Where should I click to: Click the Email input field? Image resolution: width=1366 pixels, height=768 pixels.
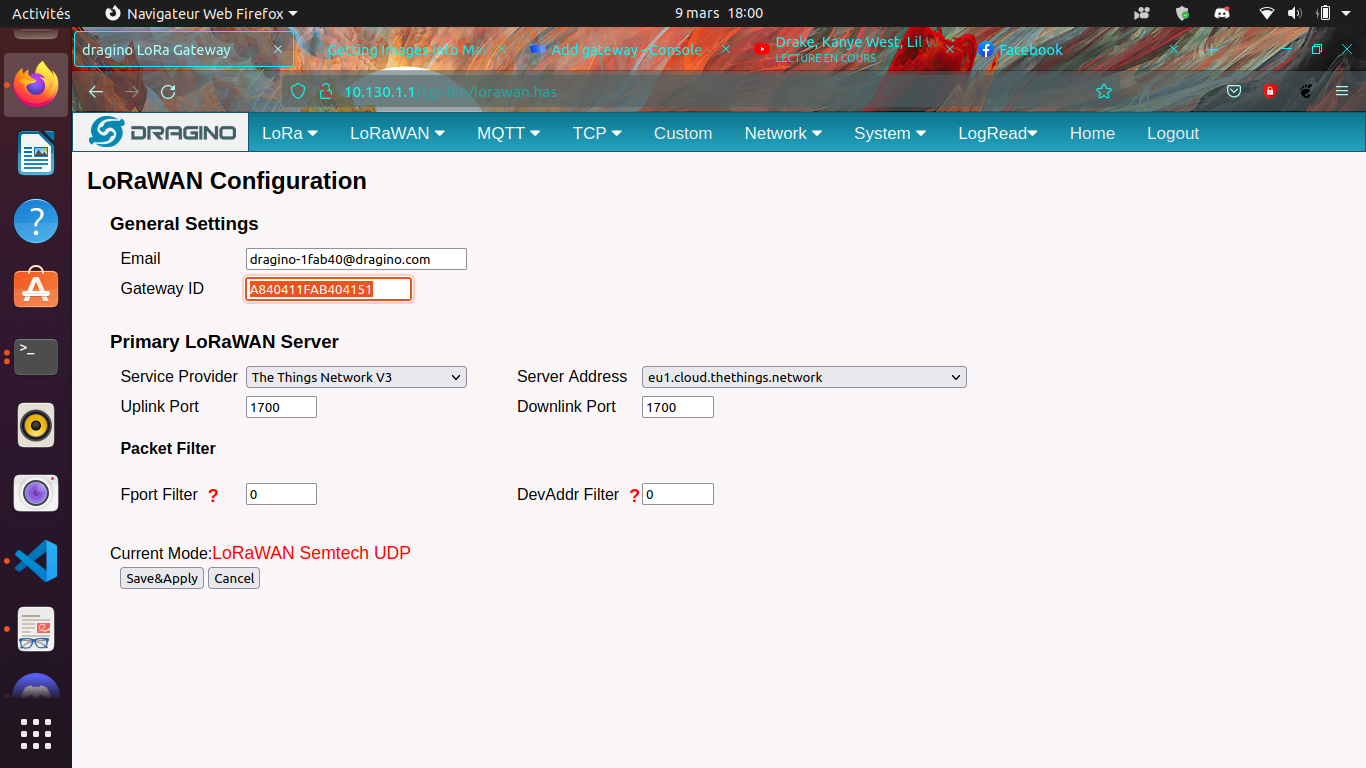pyautogui.click(x=356, y=259)
